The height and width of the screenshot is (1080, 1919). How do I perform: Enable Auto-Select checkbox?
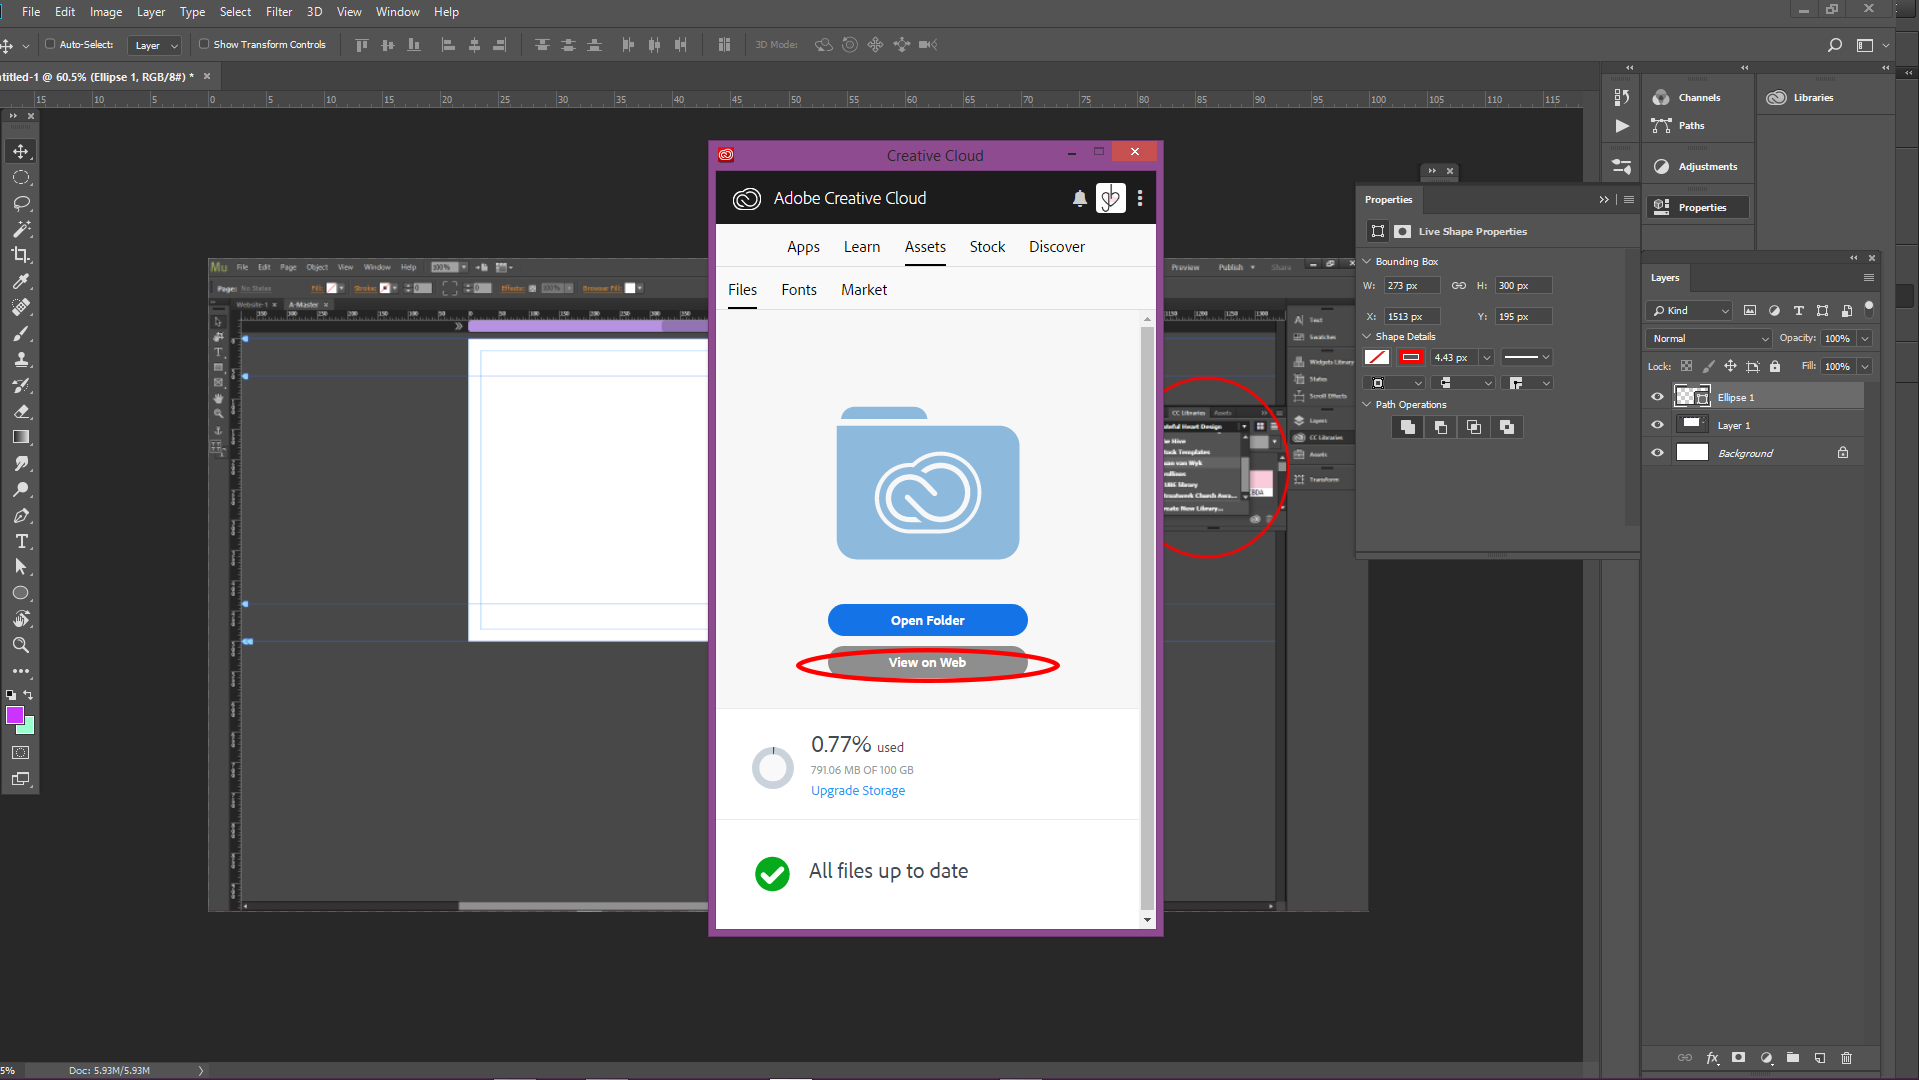50,44
